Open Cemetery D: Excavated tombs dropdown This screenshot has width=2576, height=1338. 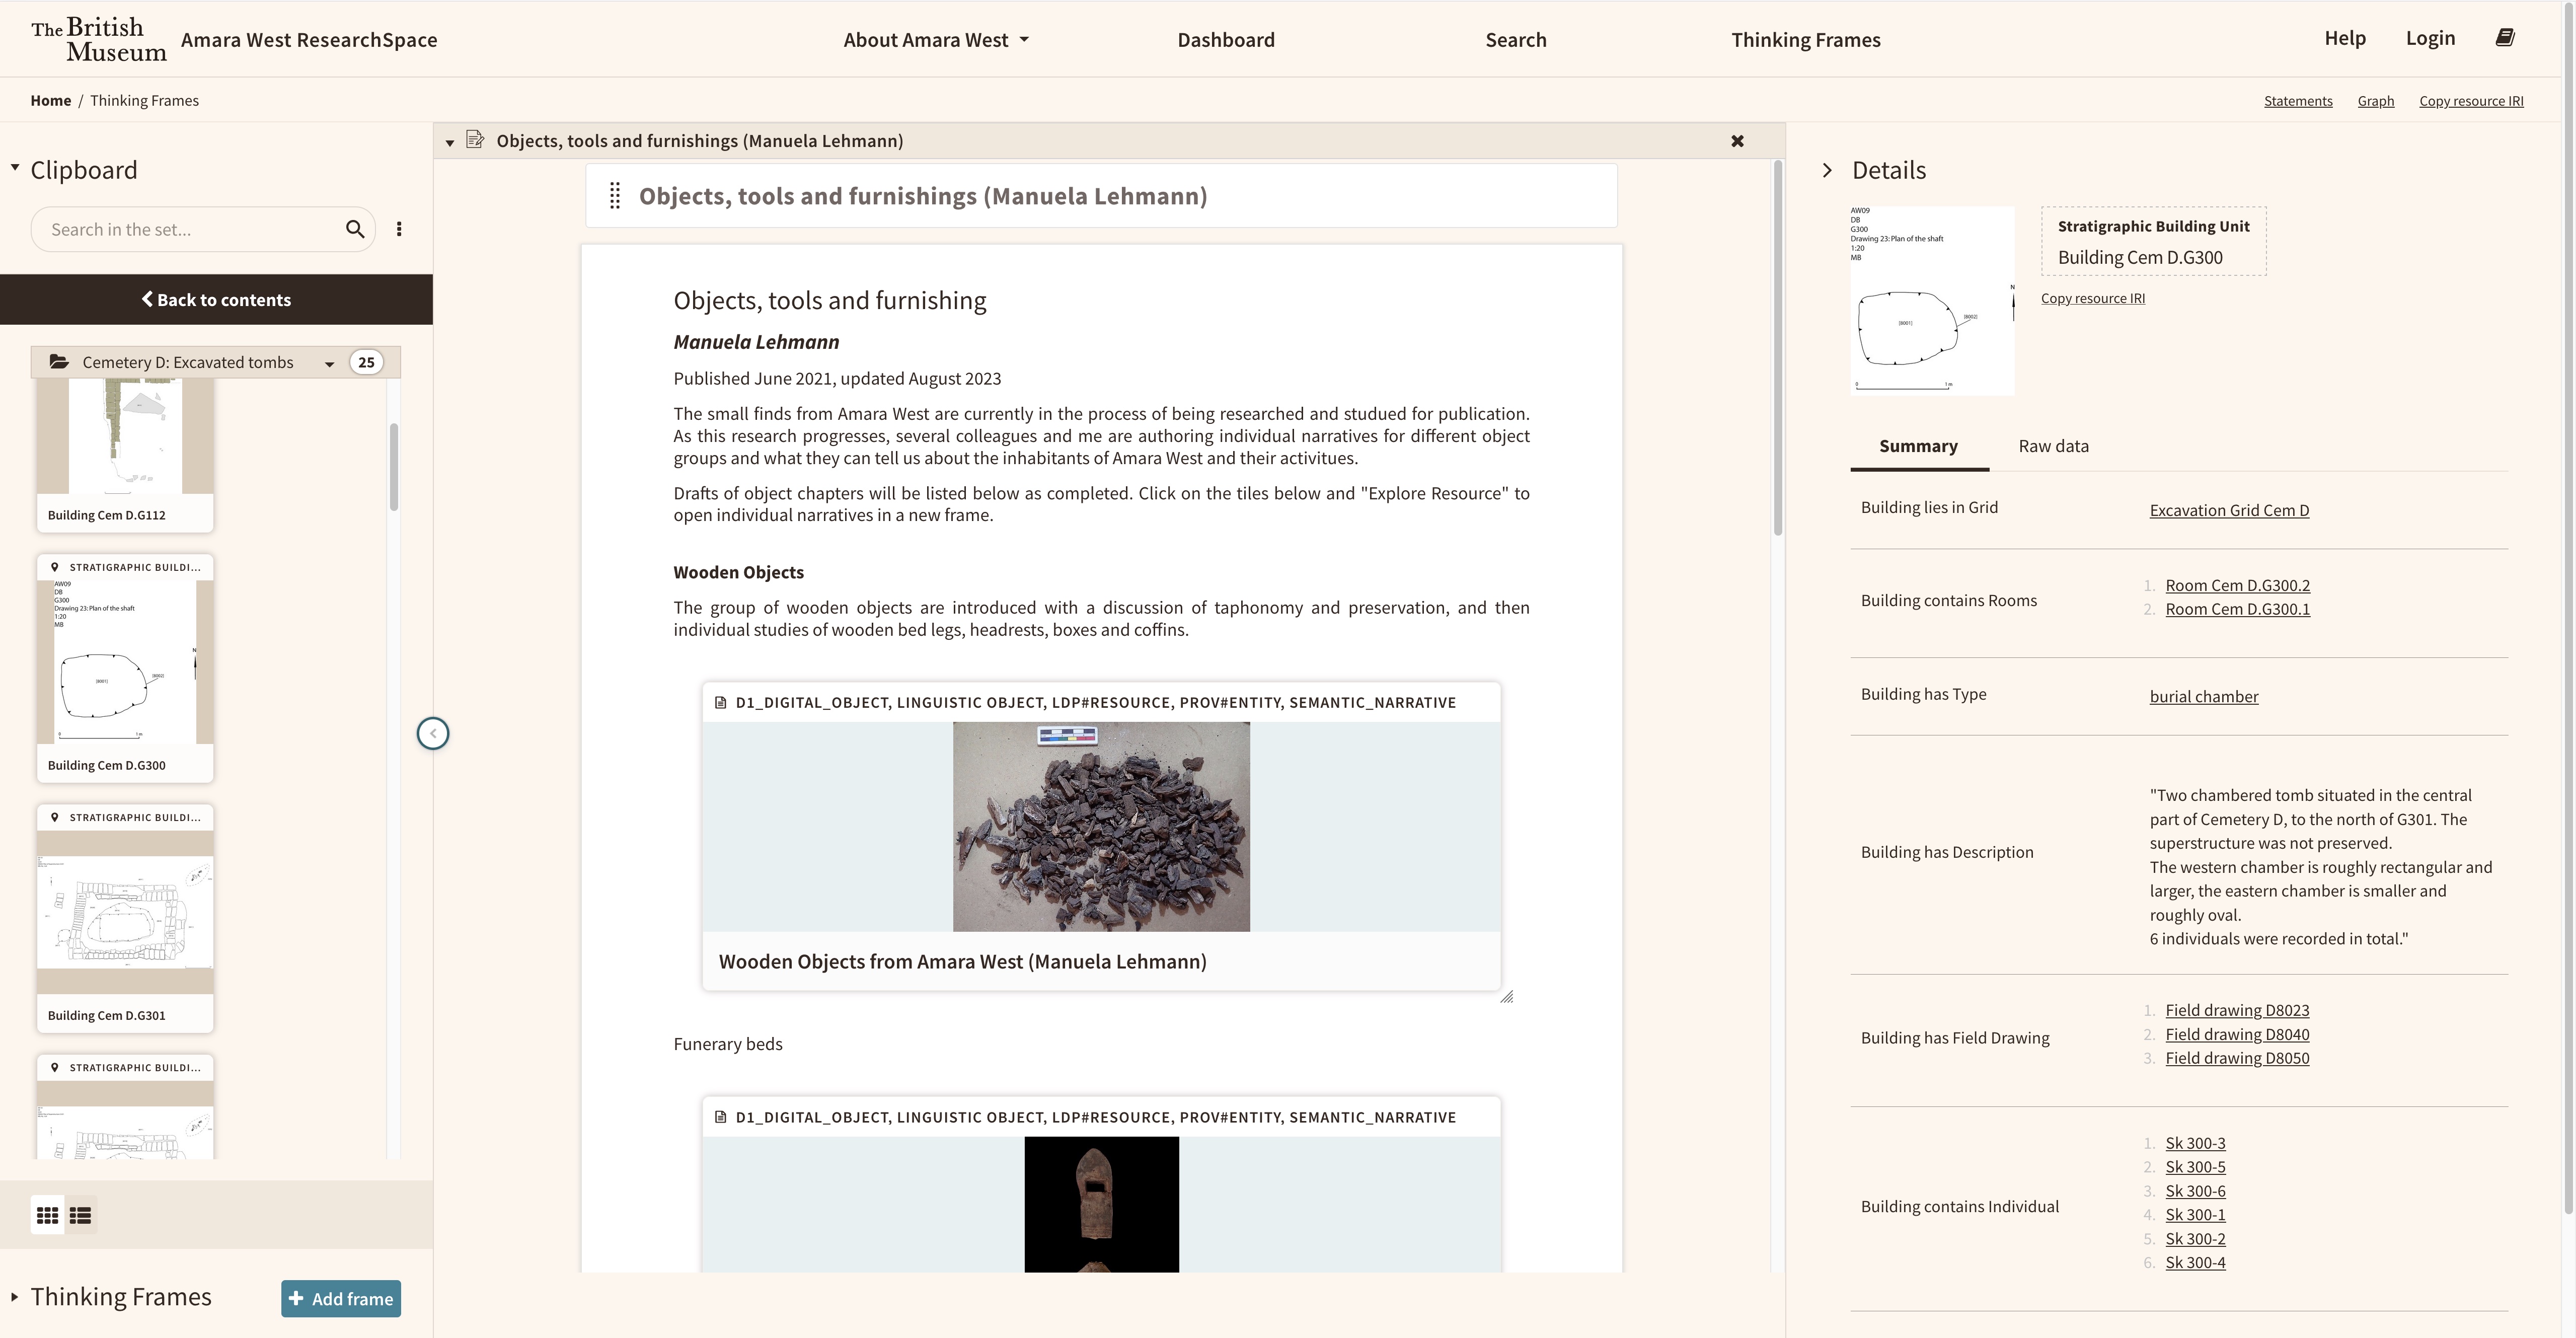tap(329, 363)
